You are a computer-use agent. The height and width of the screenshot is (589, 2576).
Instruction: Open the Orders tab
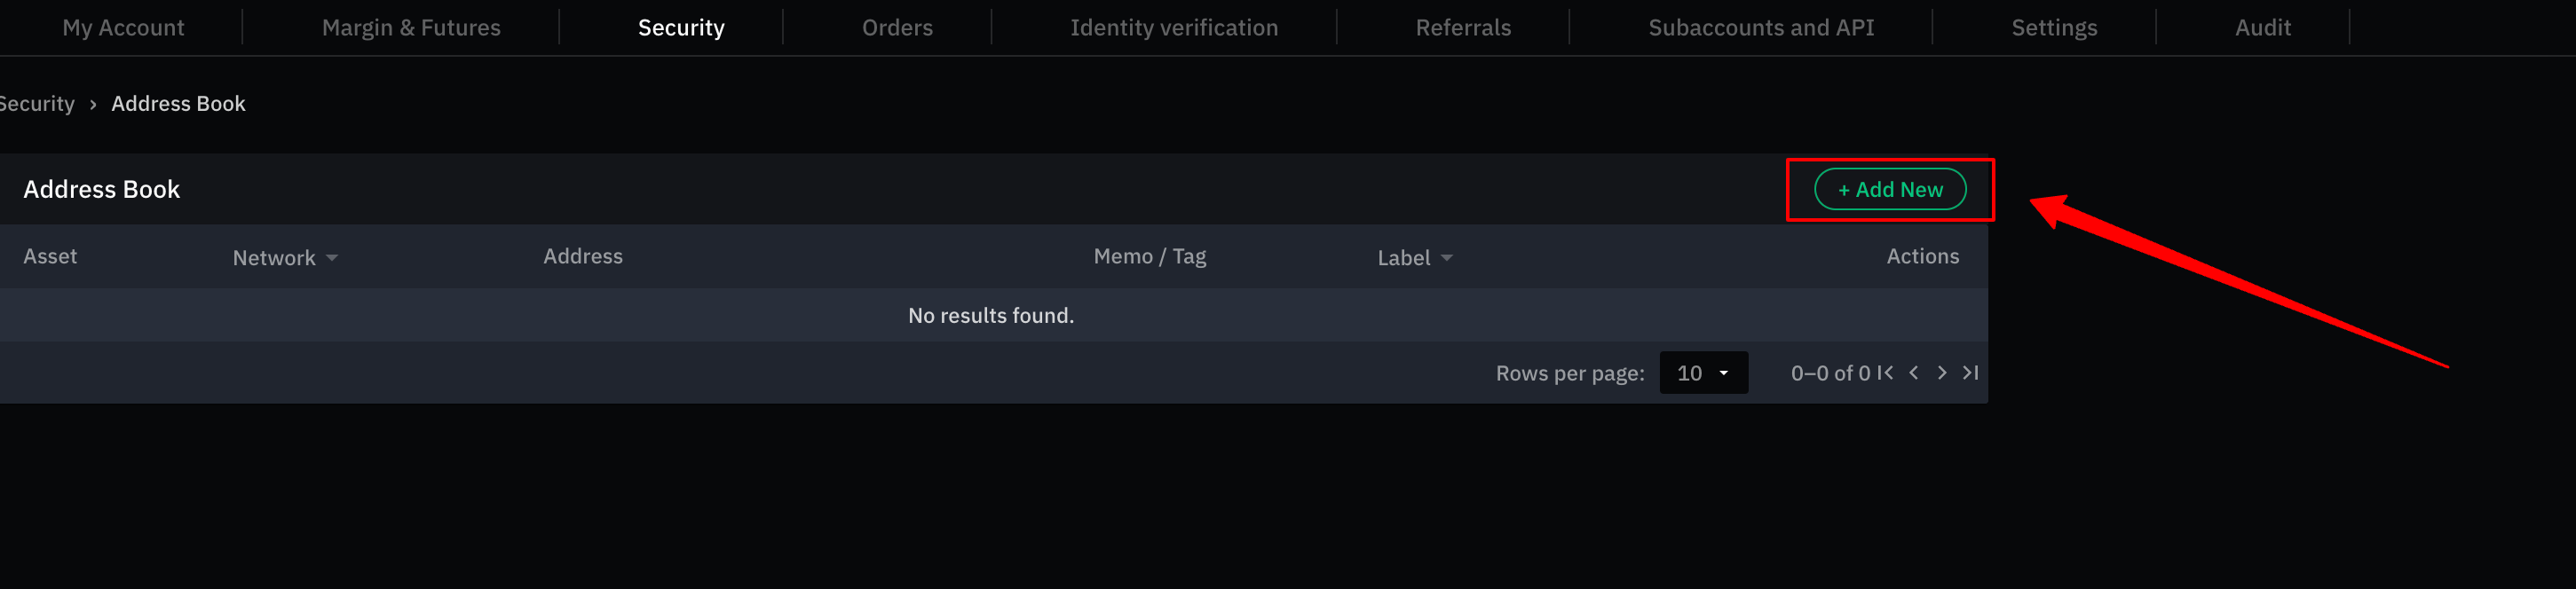(x=897, y=28)
